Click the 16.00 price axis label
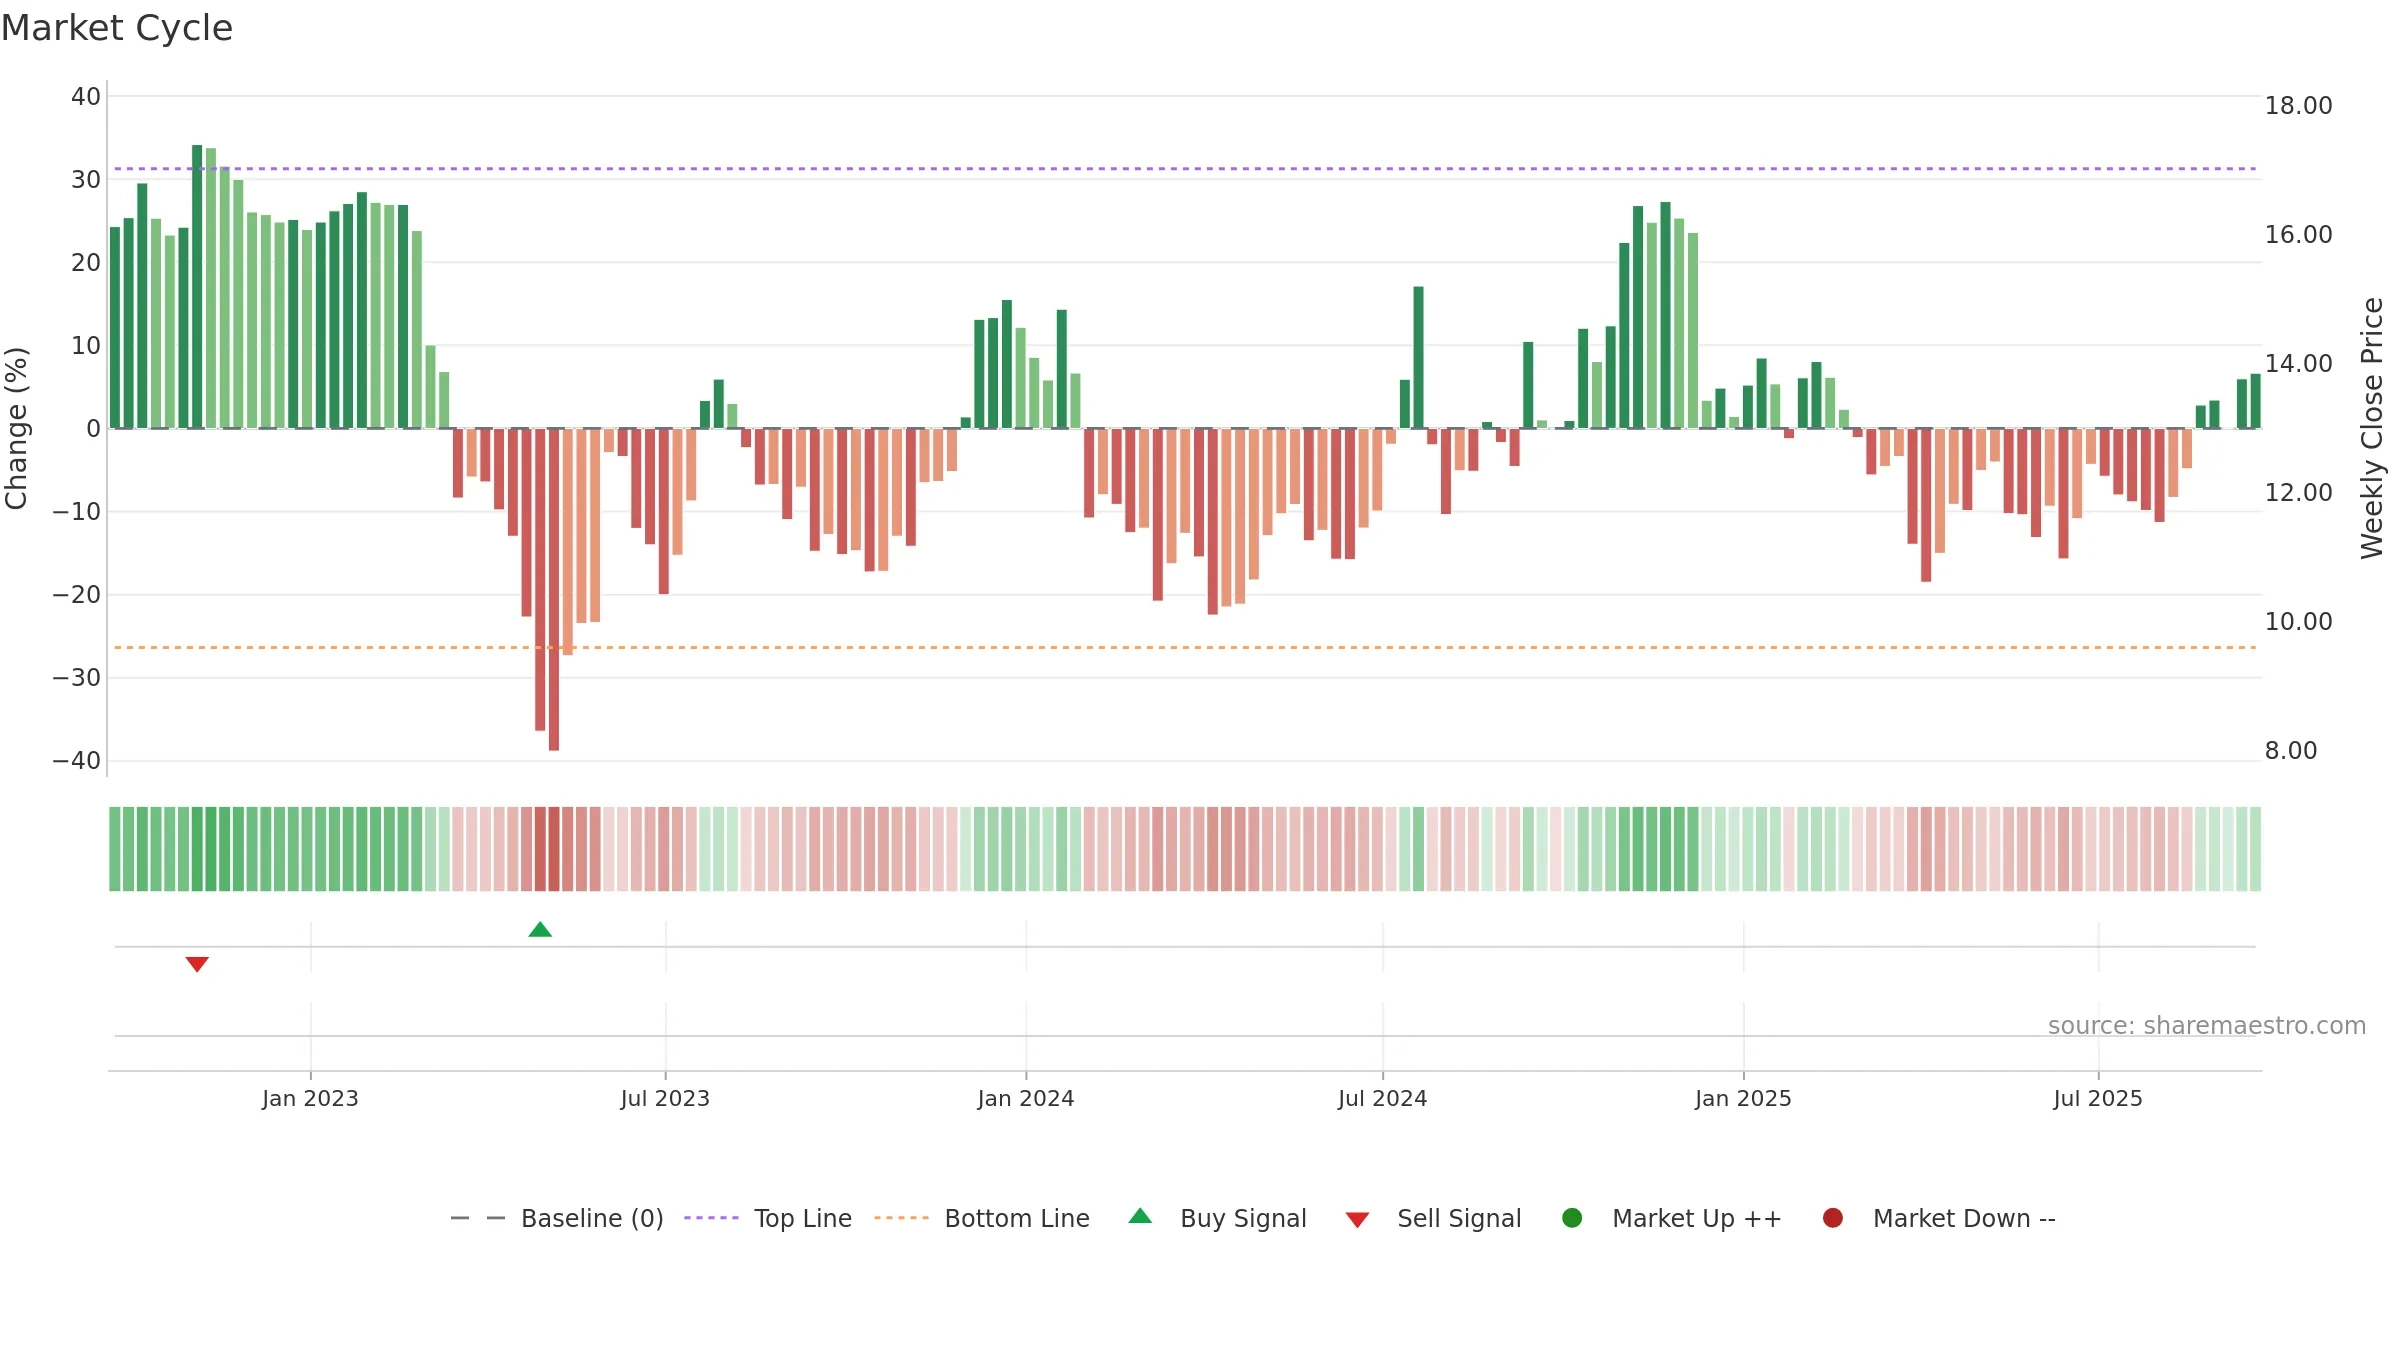This screenshot has height=1350, width=2400. (x=2298, y=234)
